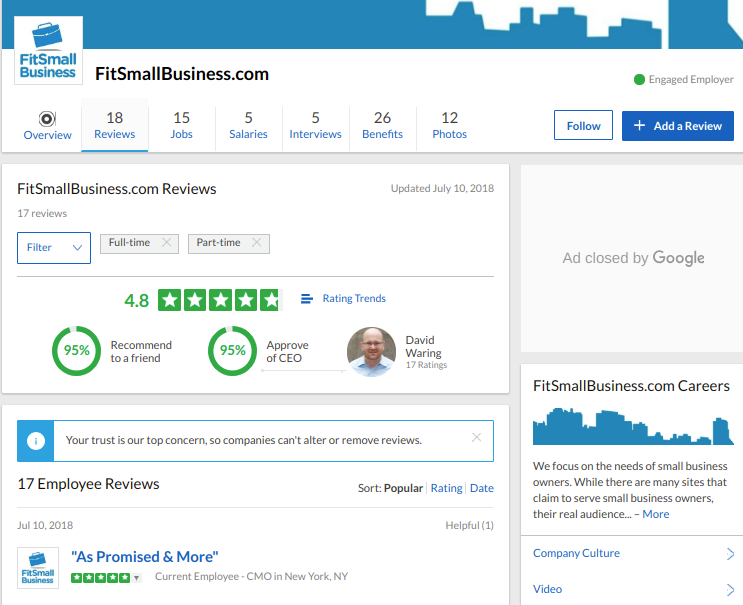Expand the review star rating breakdown arrow
The width and height of the screenshot is (743, 605).
[136, 578]
